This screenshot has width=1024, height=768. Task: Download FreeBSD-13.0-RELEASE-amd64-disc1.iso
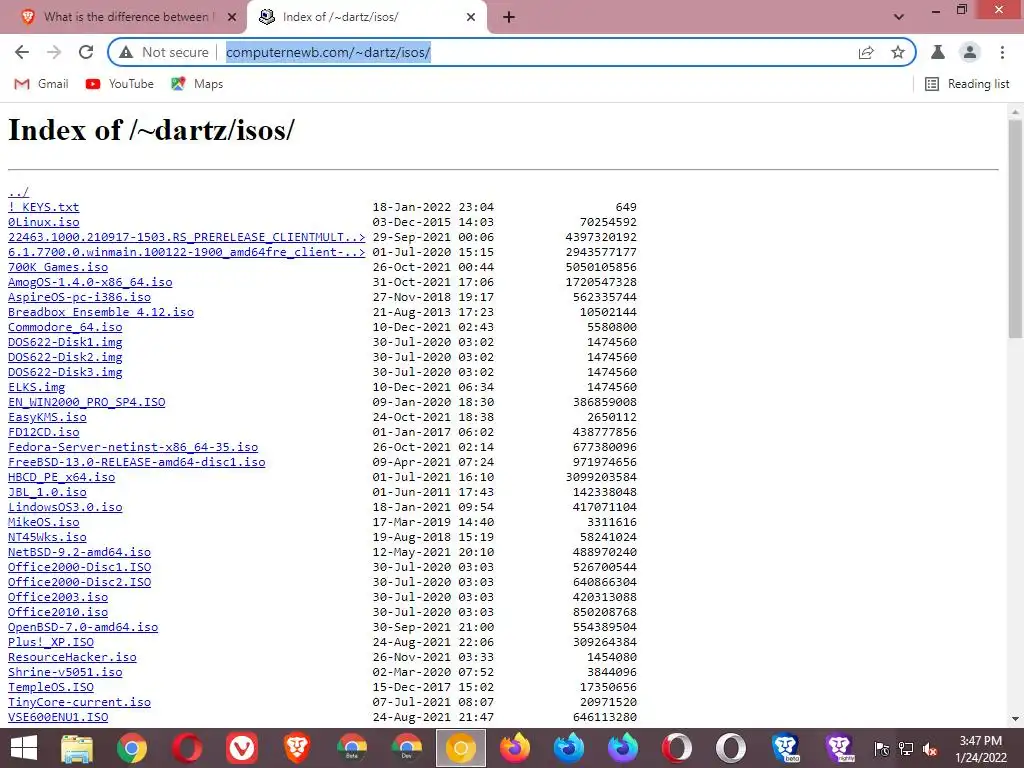click(136, 462)
